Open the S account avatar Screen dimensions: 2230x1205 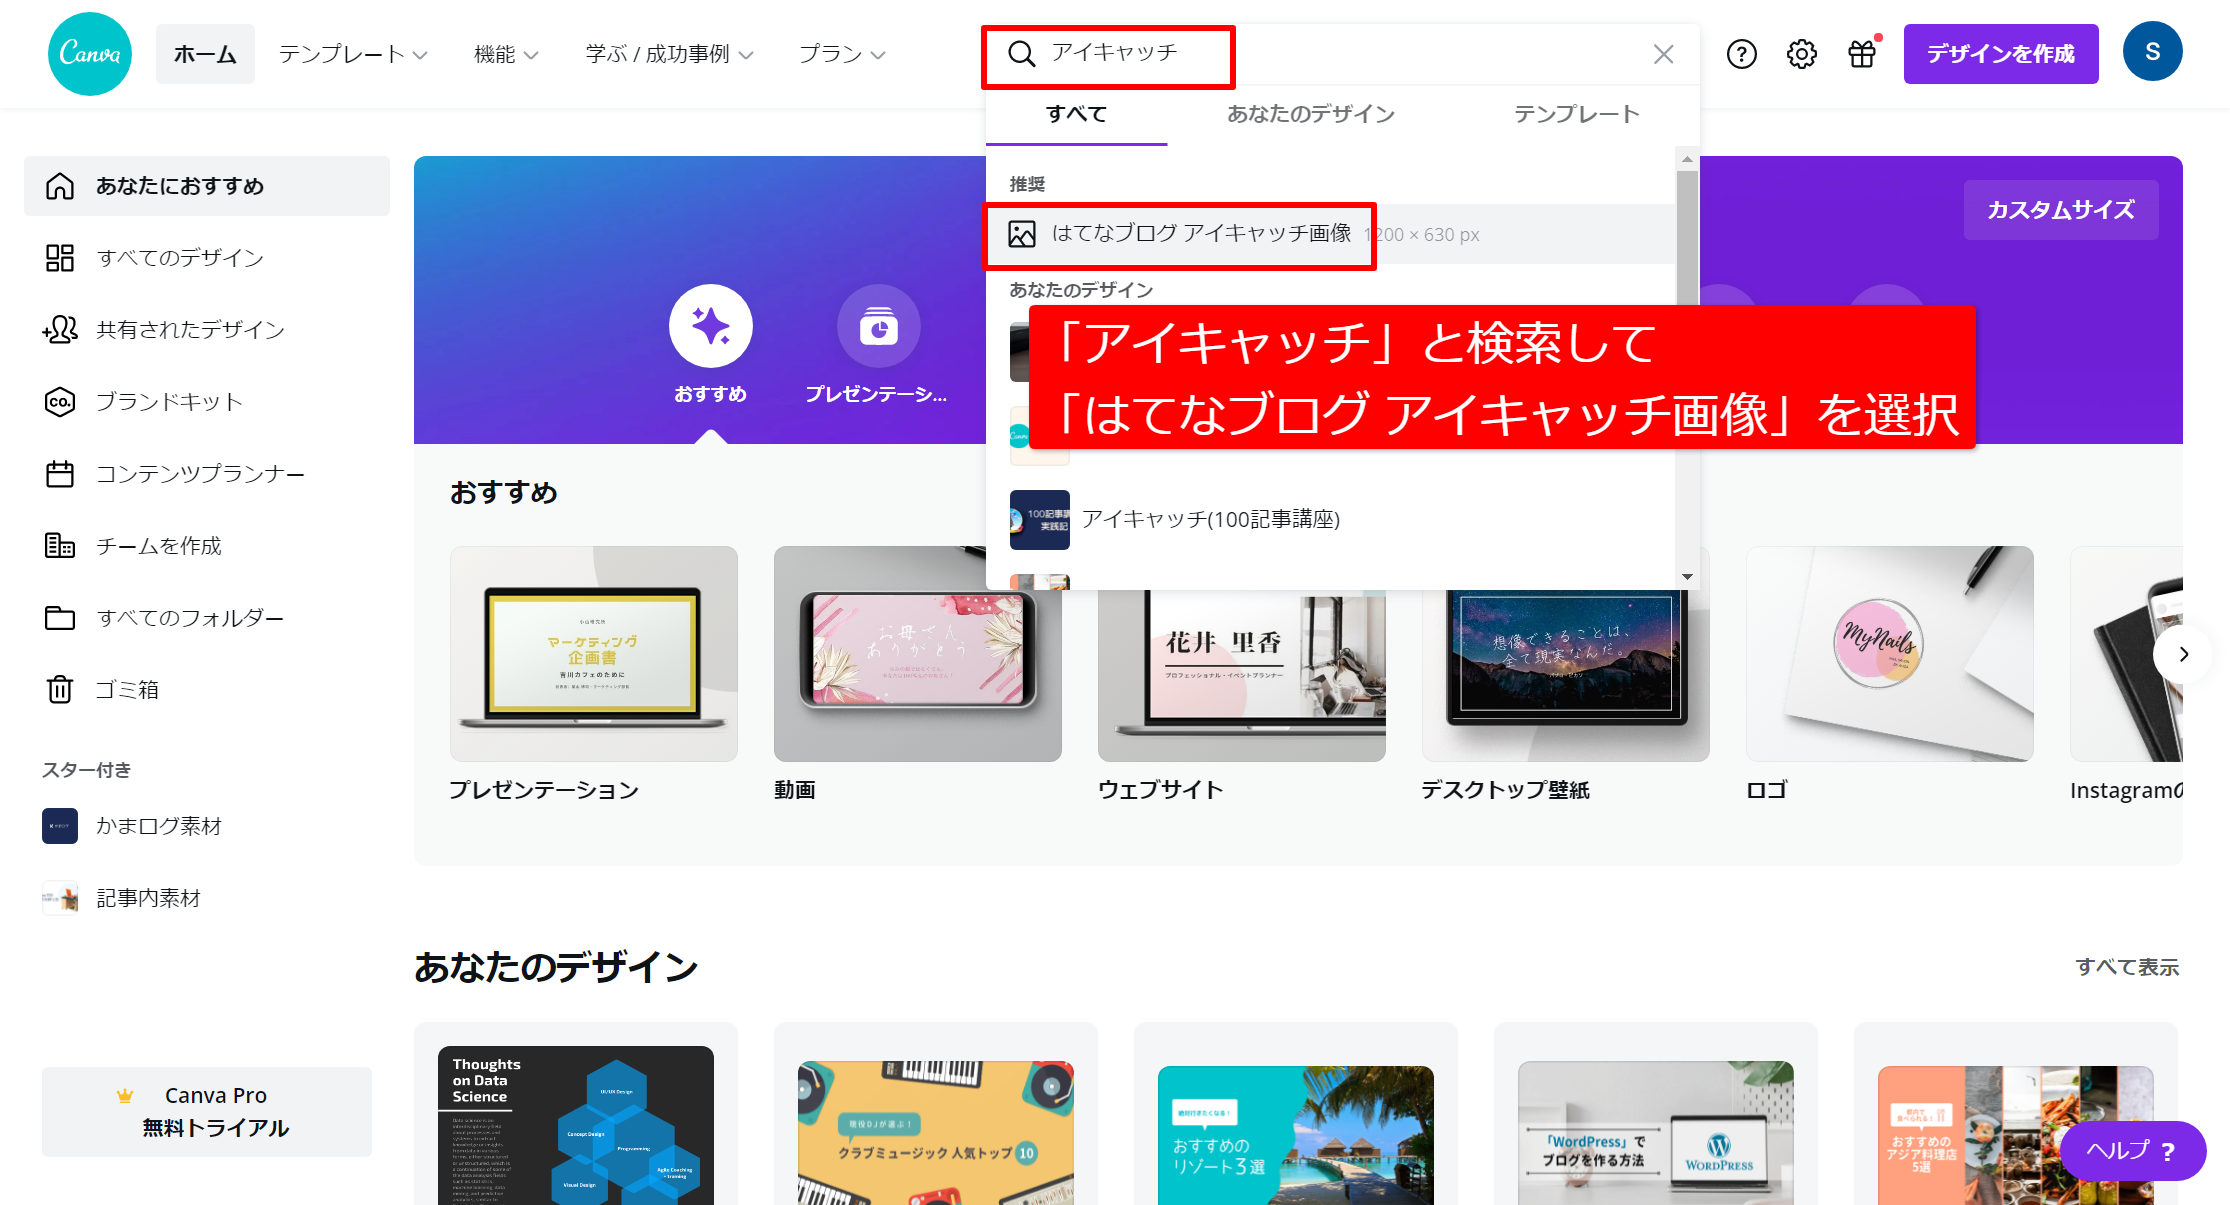point(2152,51)
